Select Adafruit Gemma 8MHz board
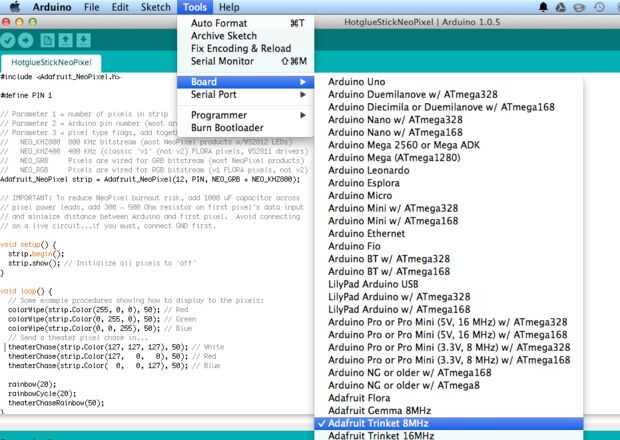The height and width of the screenshot is (440, 620). 449,411
